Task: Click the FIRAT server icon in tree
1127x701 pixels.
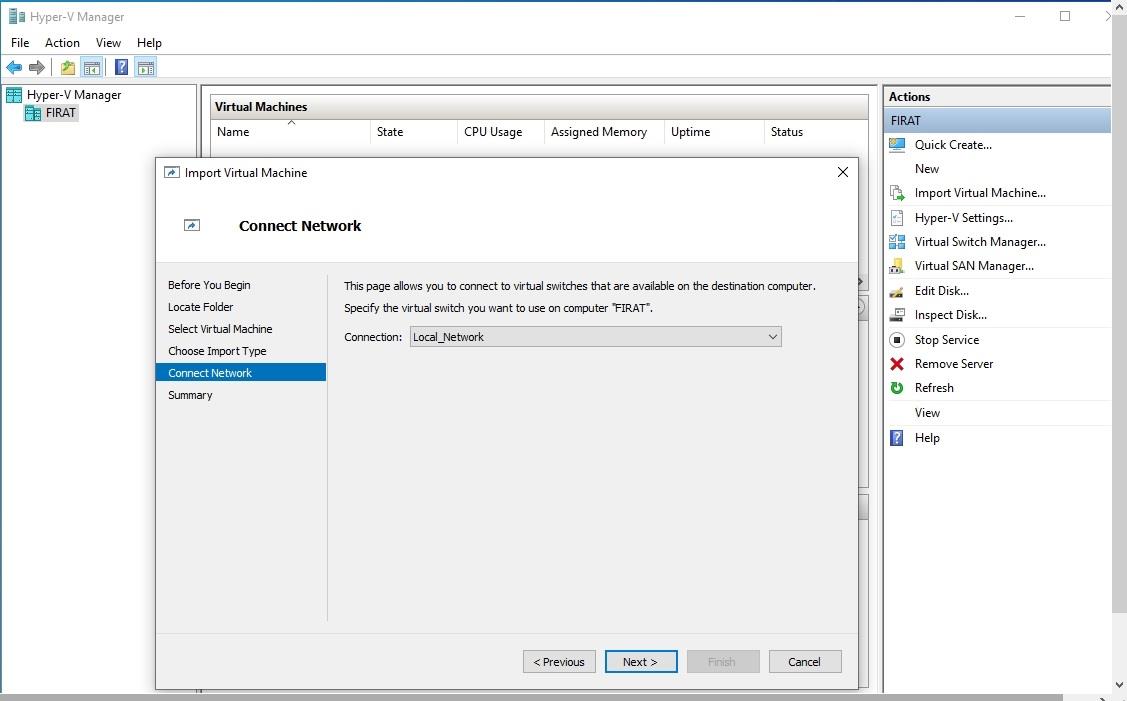Action: pyautogui.click(x=32, y=113)
